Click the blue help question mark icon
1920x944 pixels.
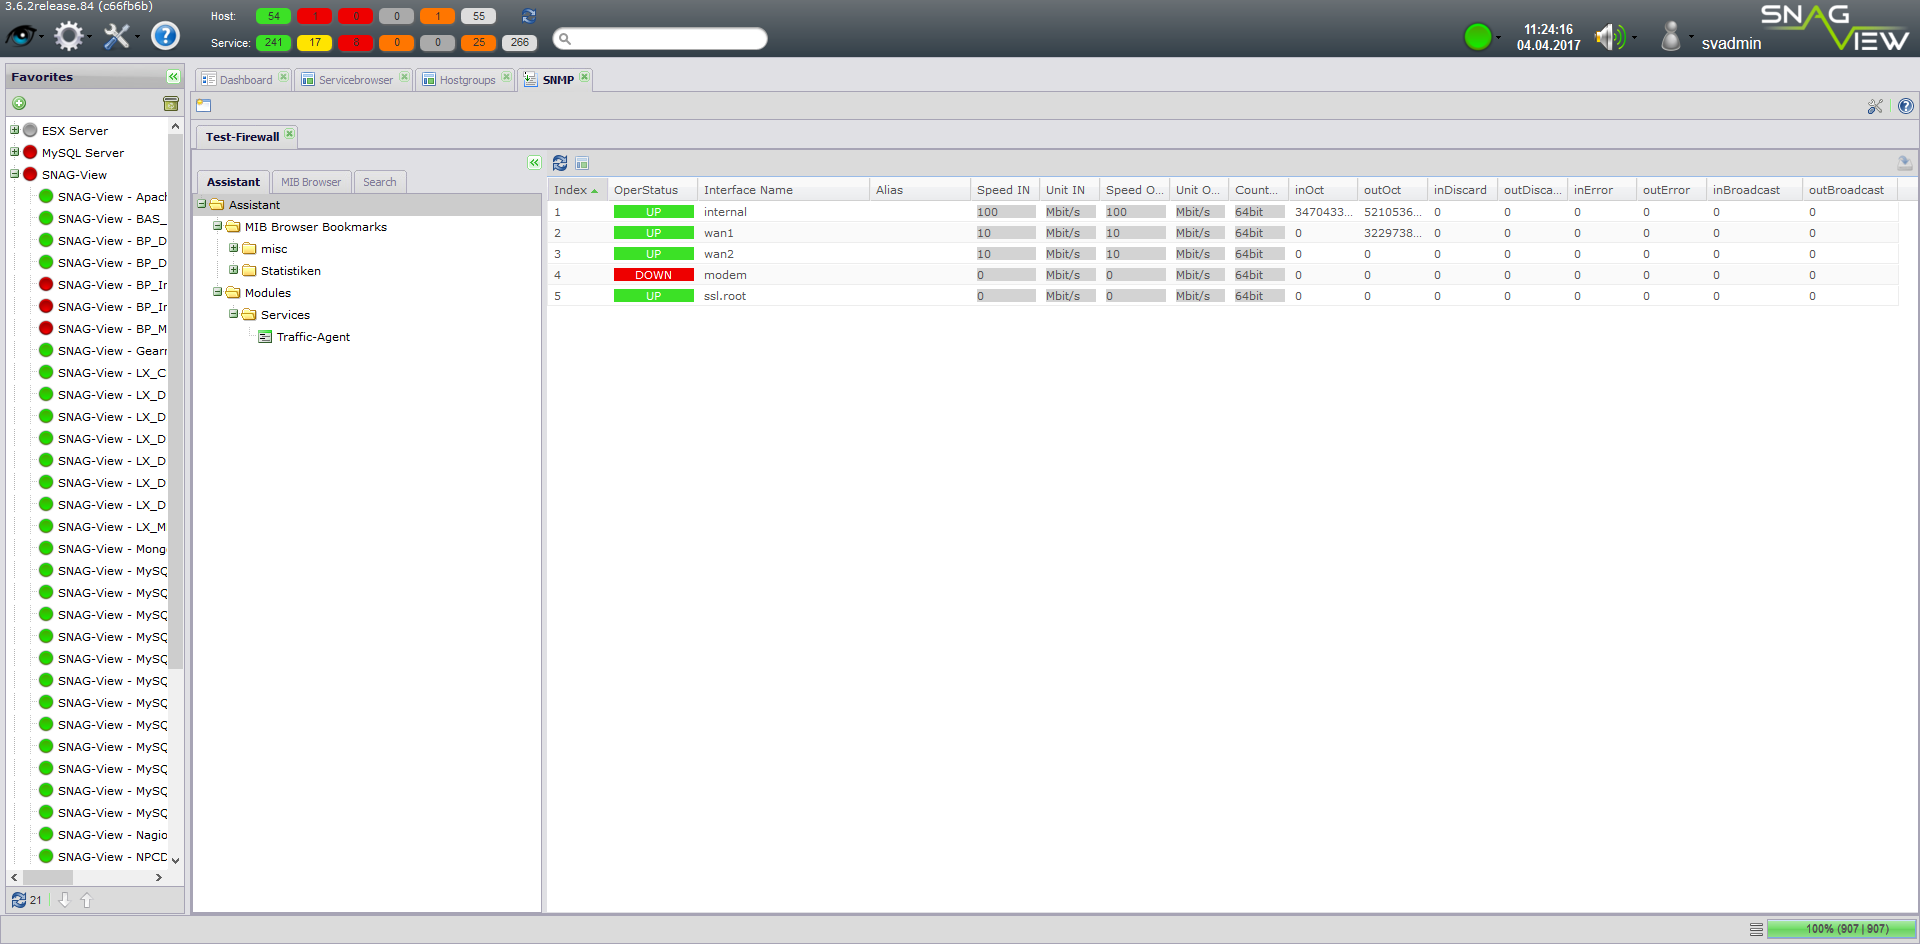165,36
